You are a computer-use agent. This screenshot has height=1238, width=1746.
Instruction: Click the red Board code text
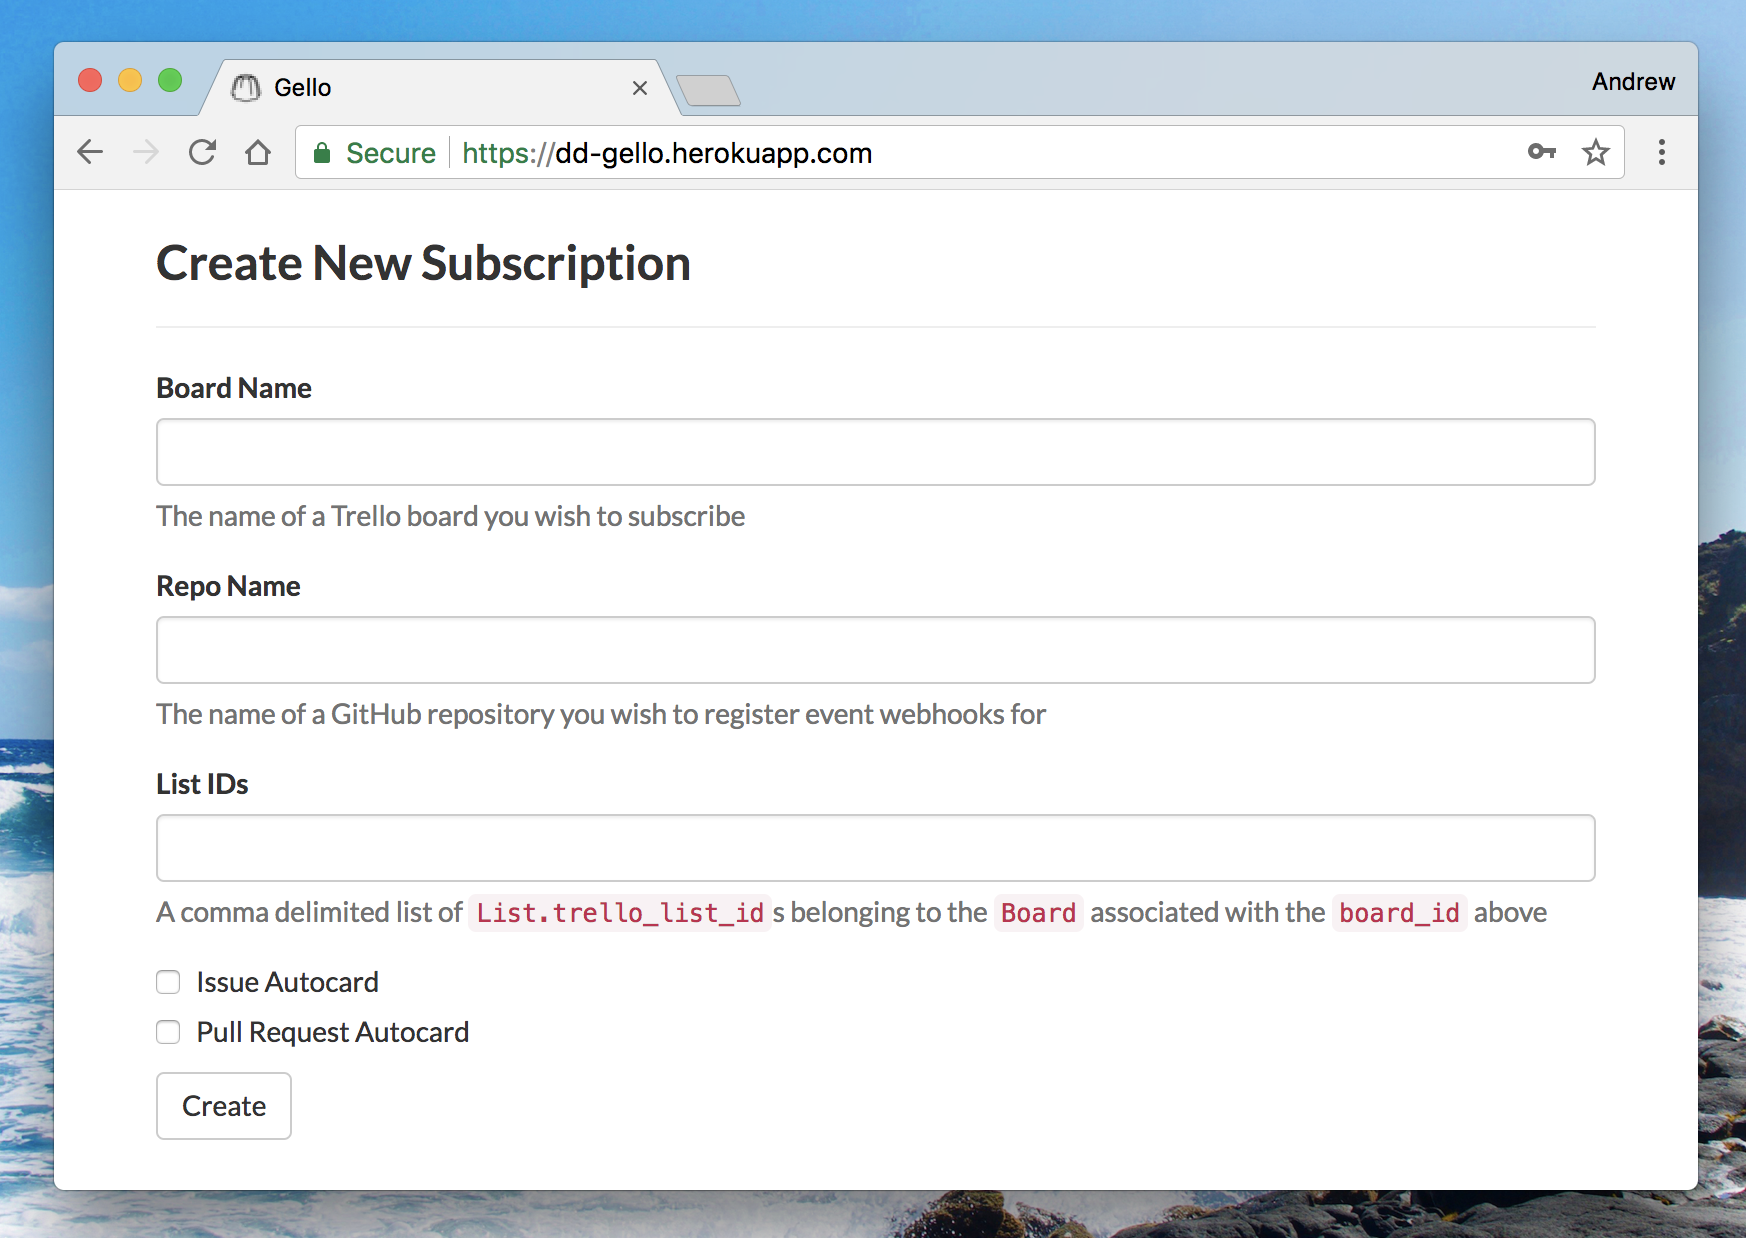click(x=1038, y=913)
